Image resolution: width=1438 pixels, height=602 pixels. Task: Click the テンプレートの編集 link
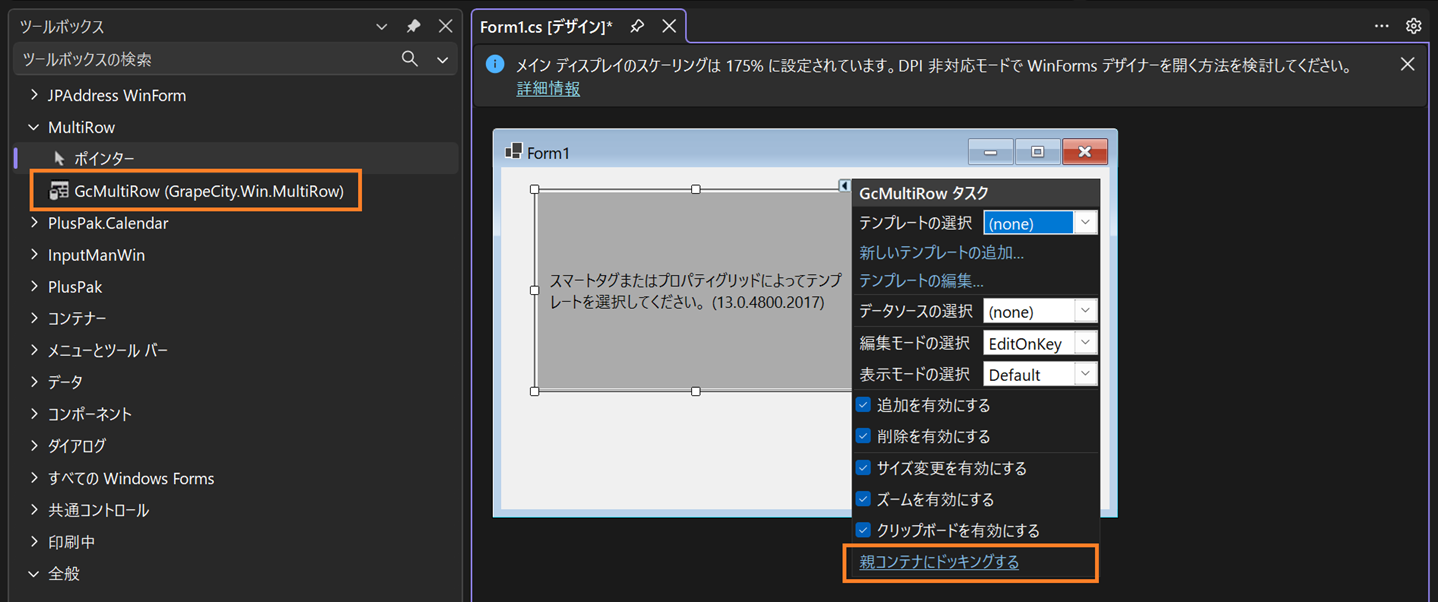(921, 281)
